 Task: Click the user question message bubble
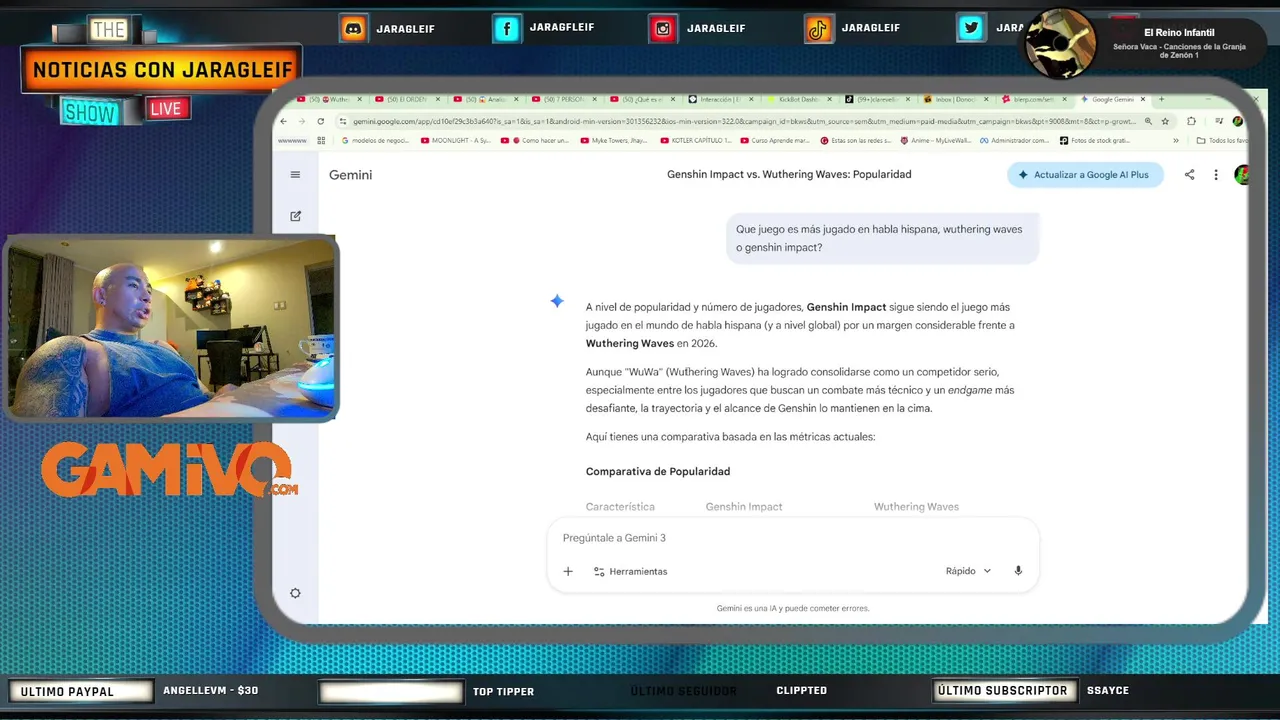(x=882, y=238)
